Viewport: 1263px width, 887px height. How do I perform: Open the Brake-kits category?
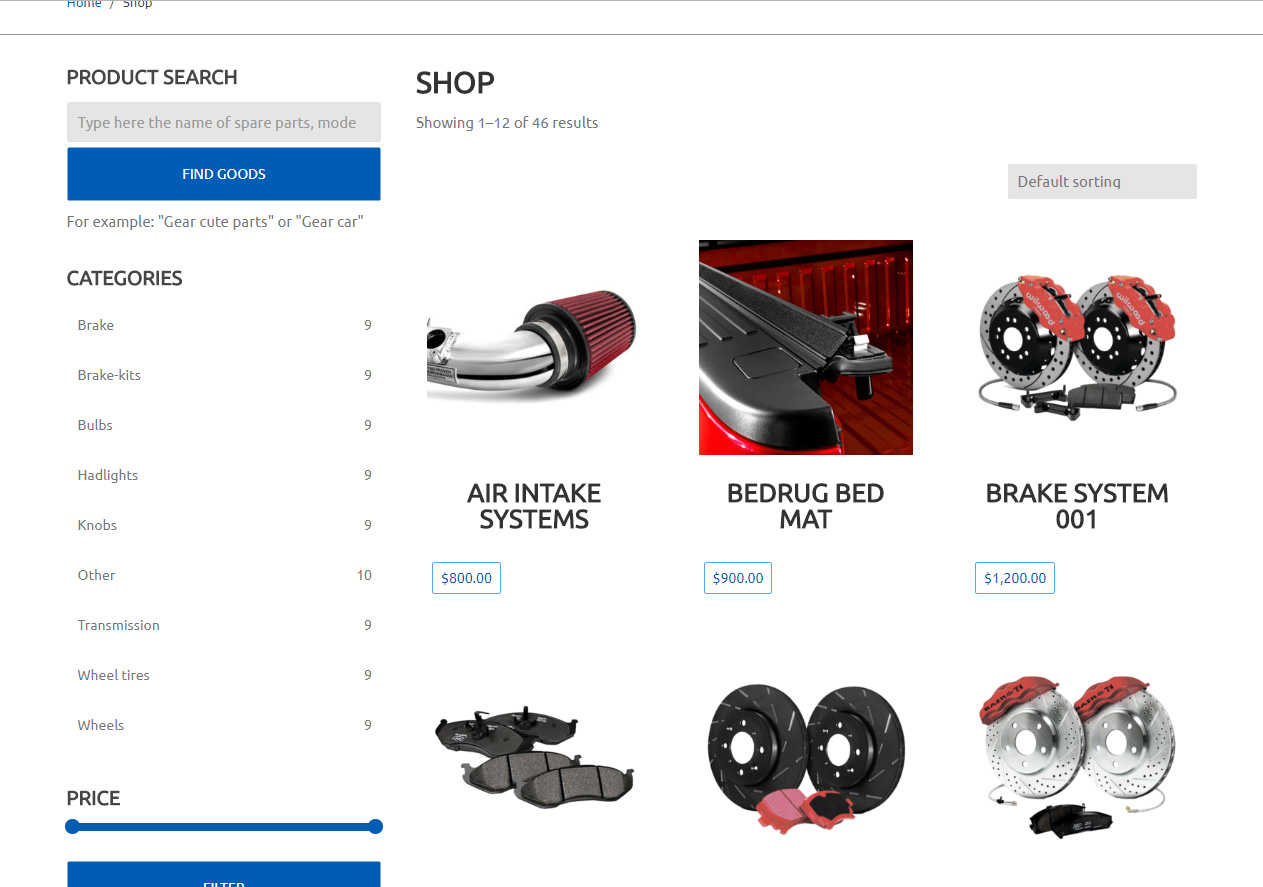tap(109, 375)
